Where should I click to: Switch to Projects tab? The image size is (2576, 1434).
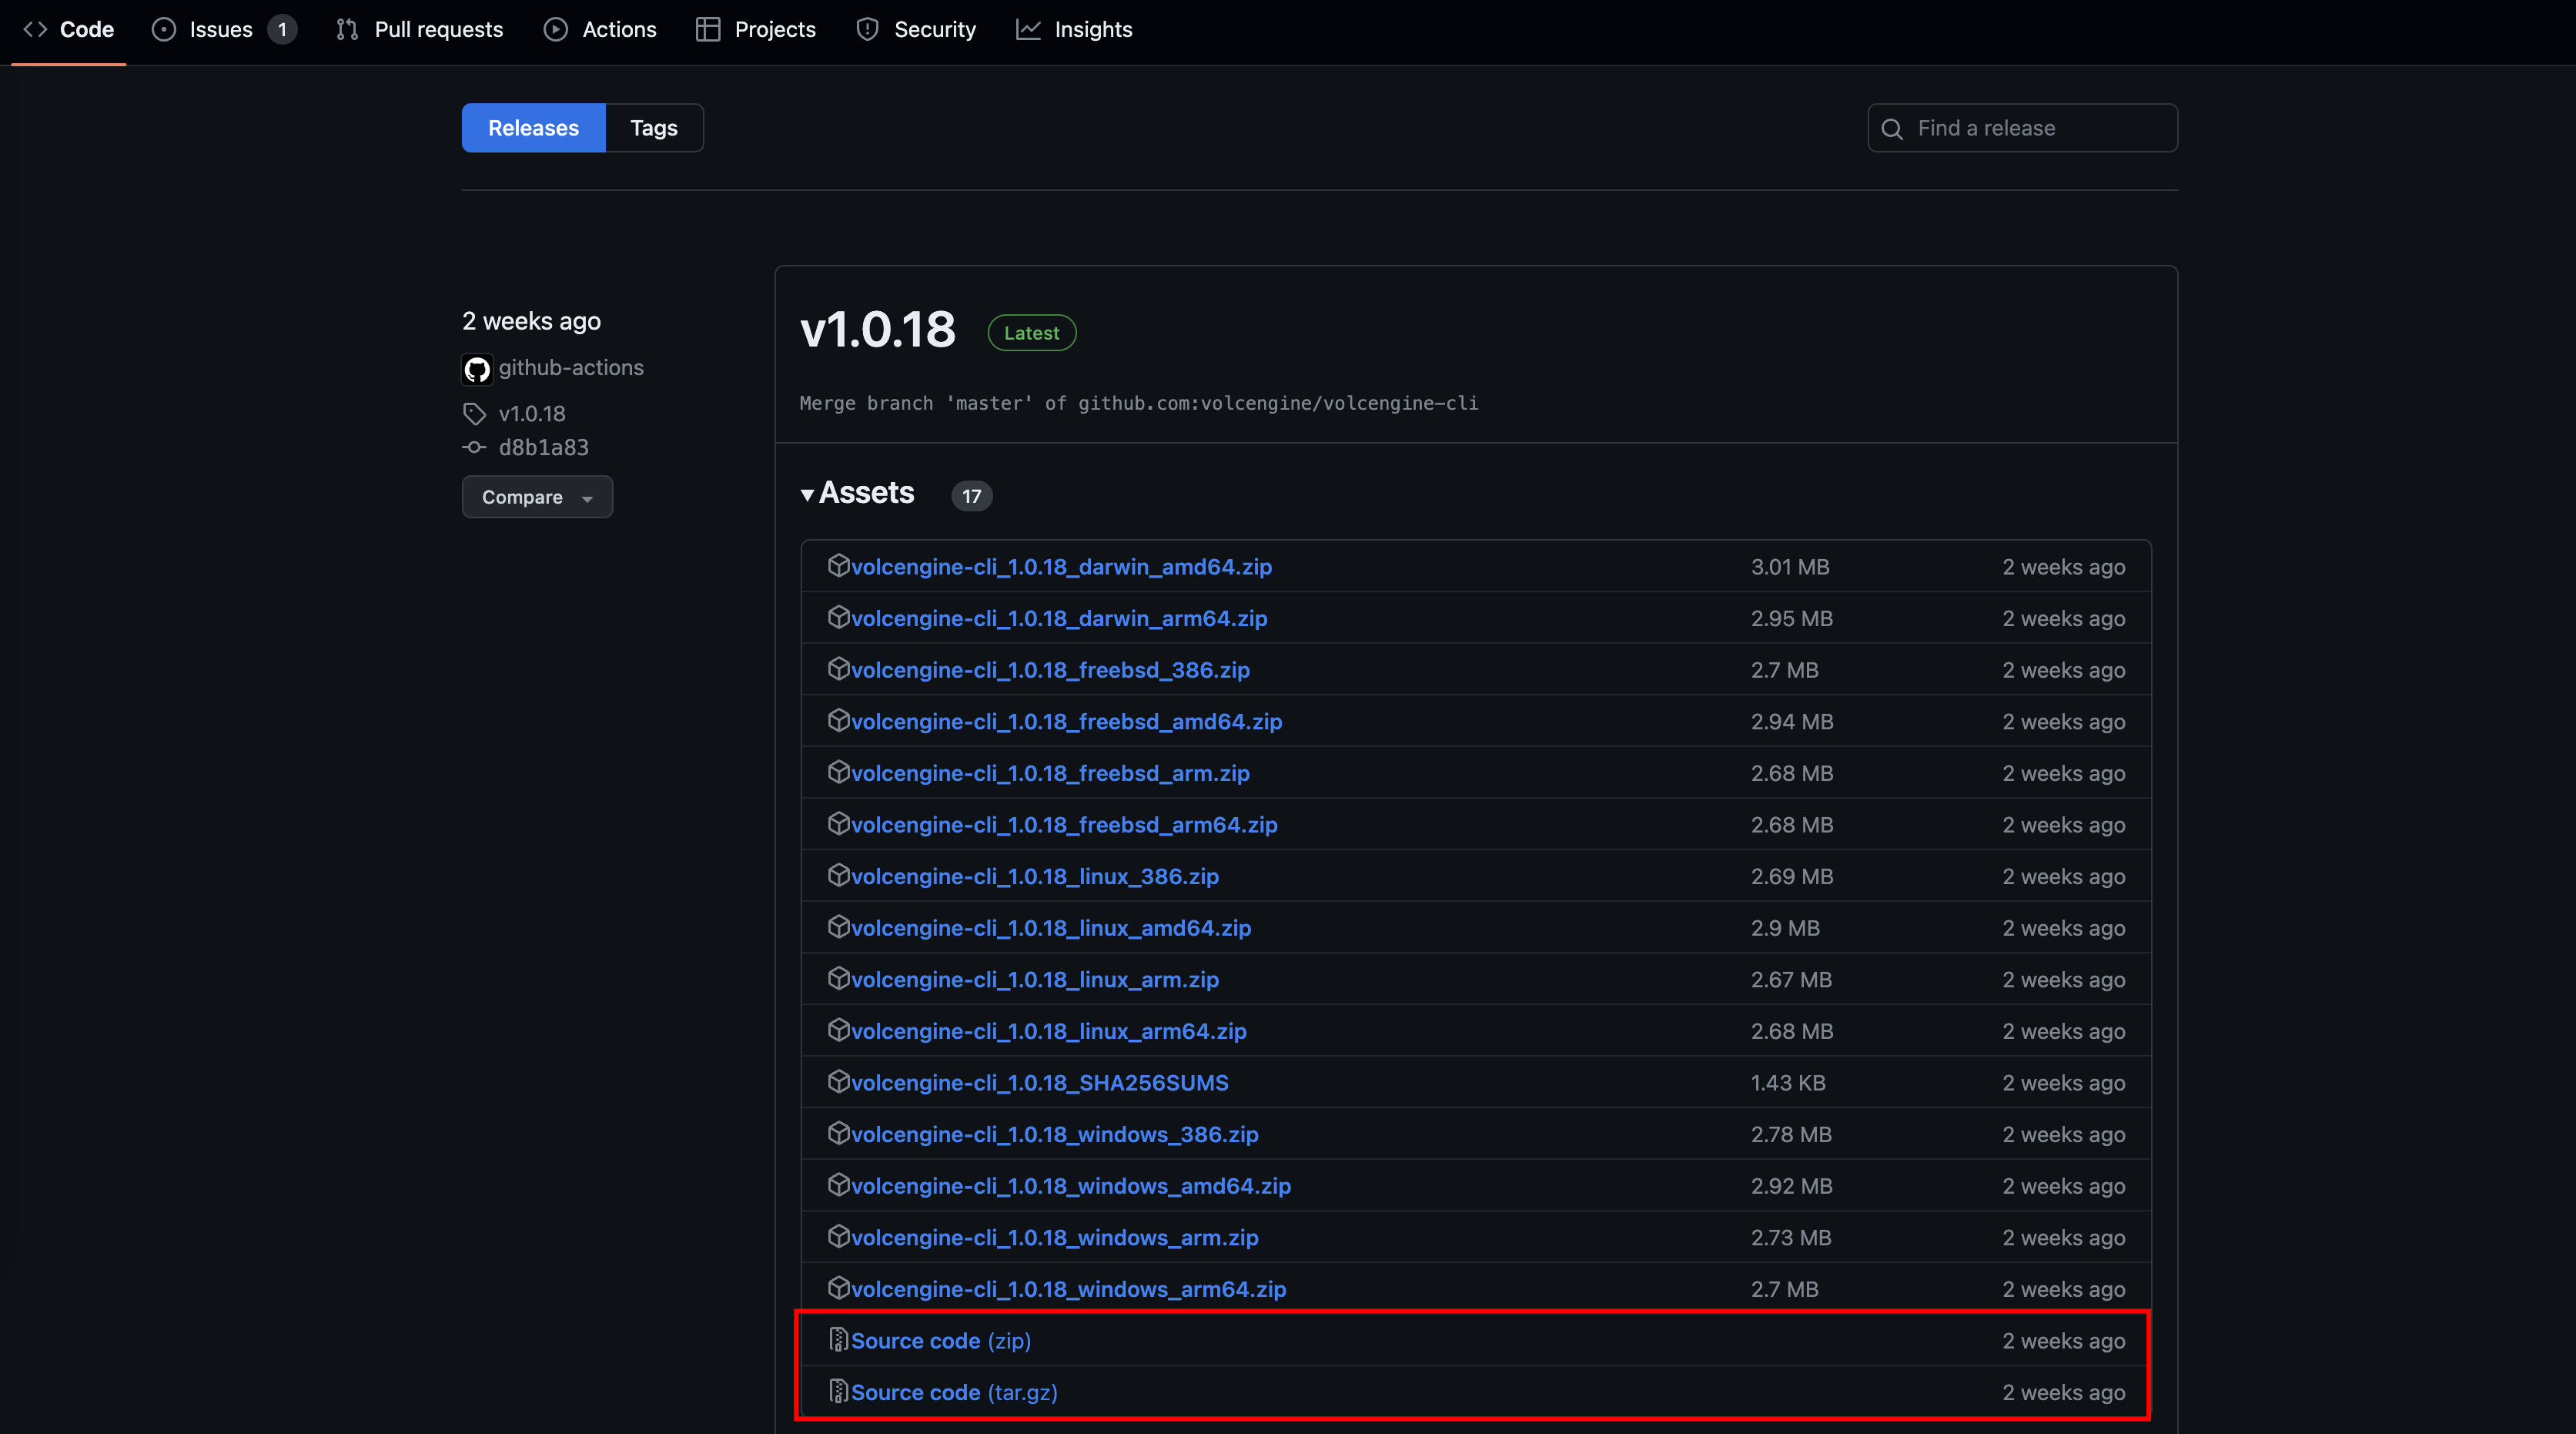pyautogui.click(x=756, y=30)
